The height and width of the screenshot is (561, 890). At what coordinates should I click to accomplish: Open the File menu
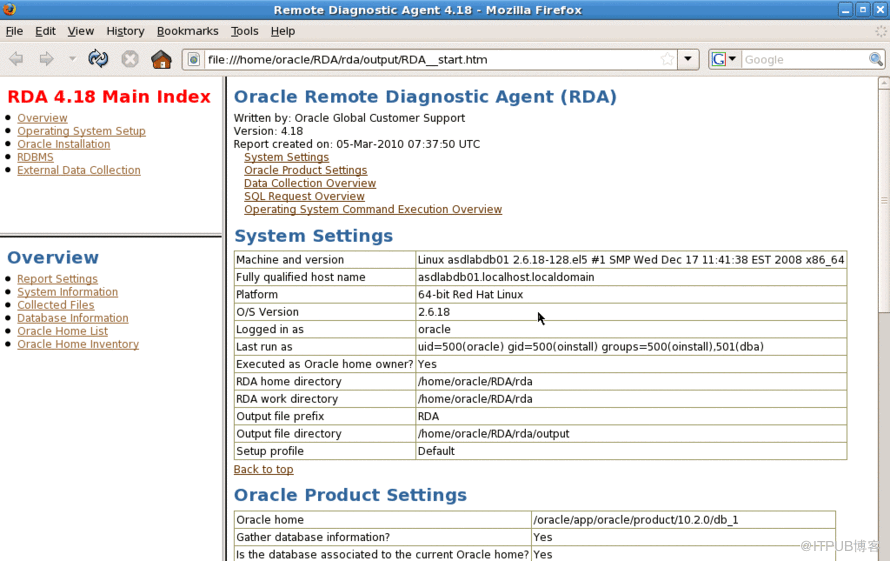[14, 31]
